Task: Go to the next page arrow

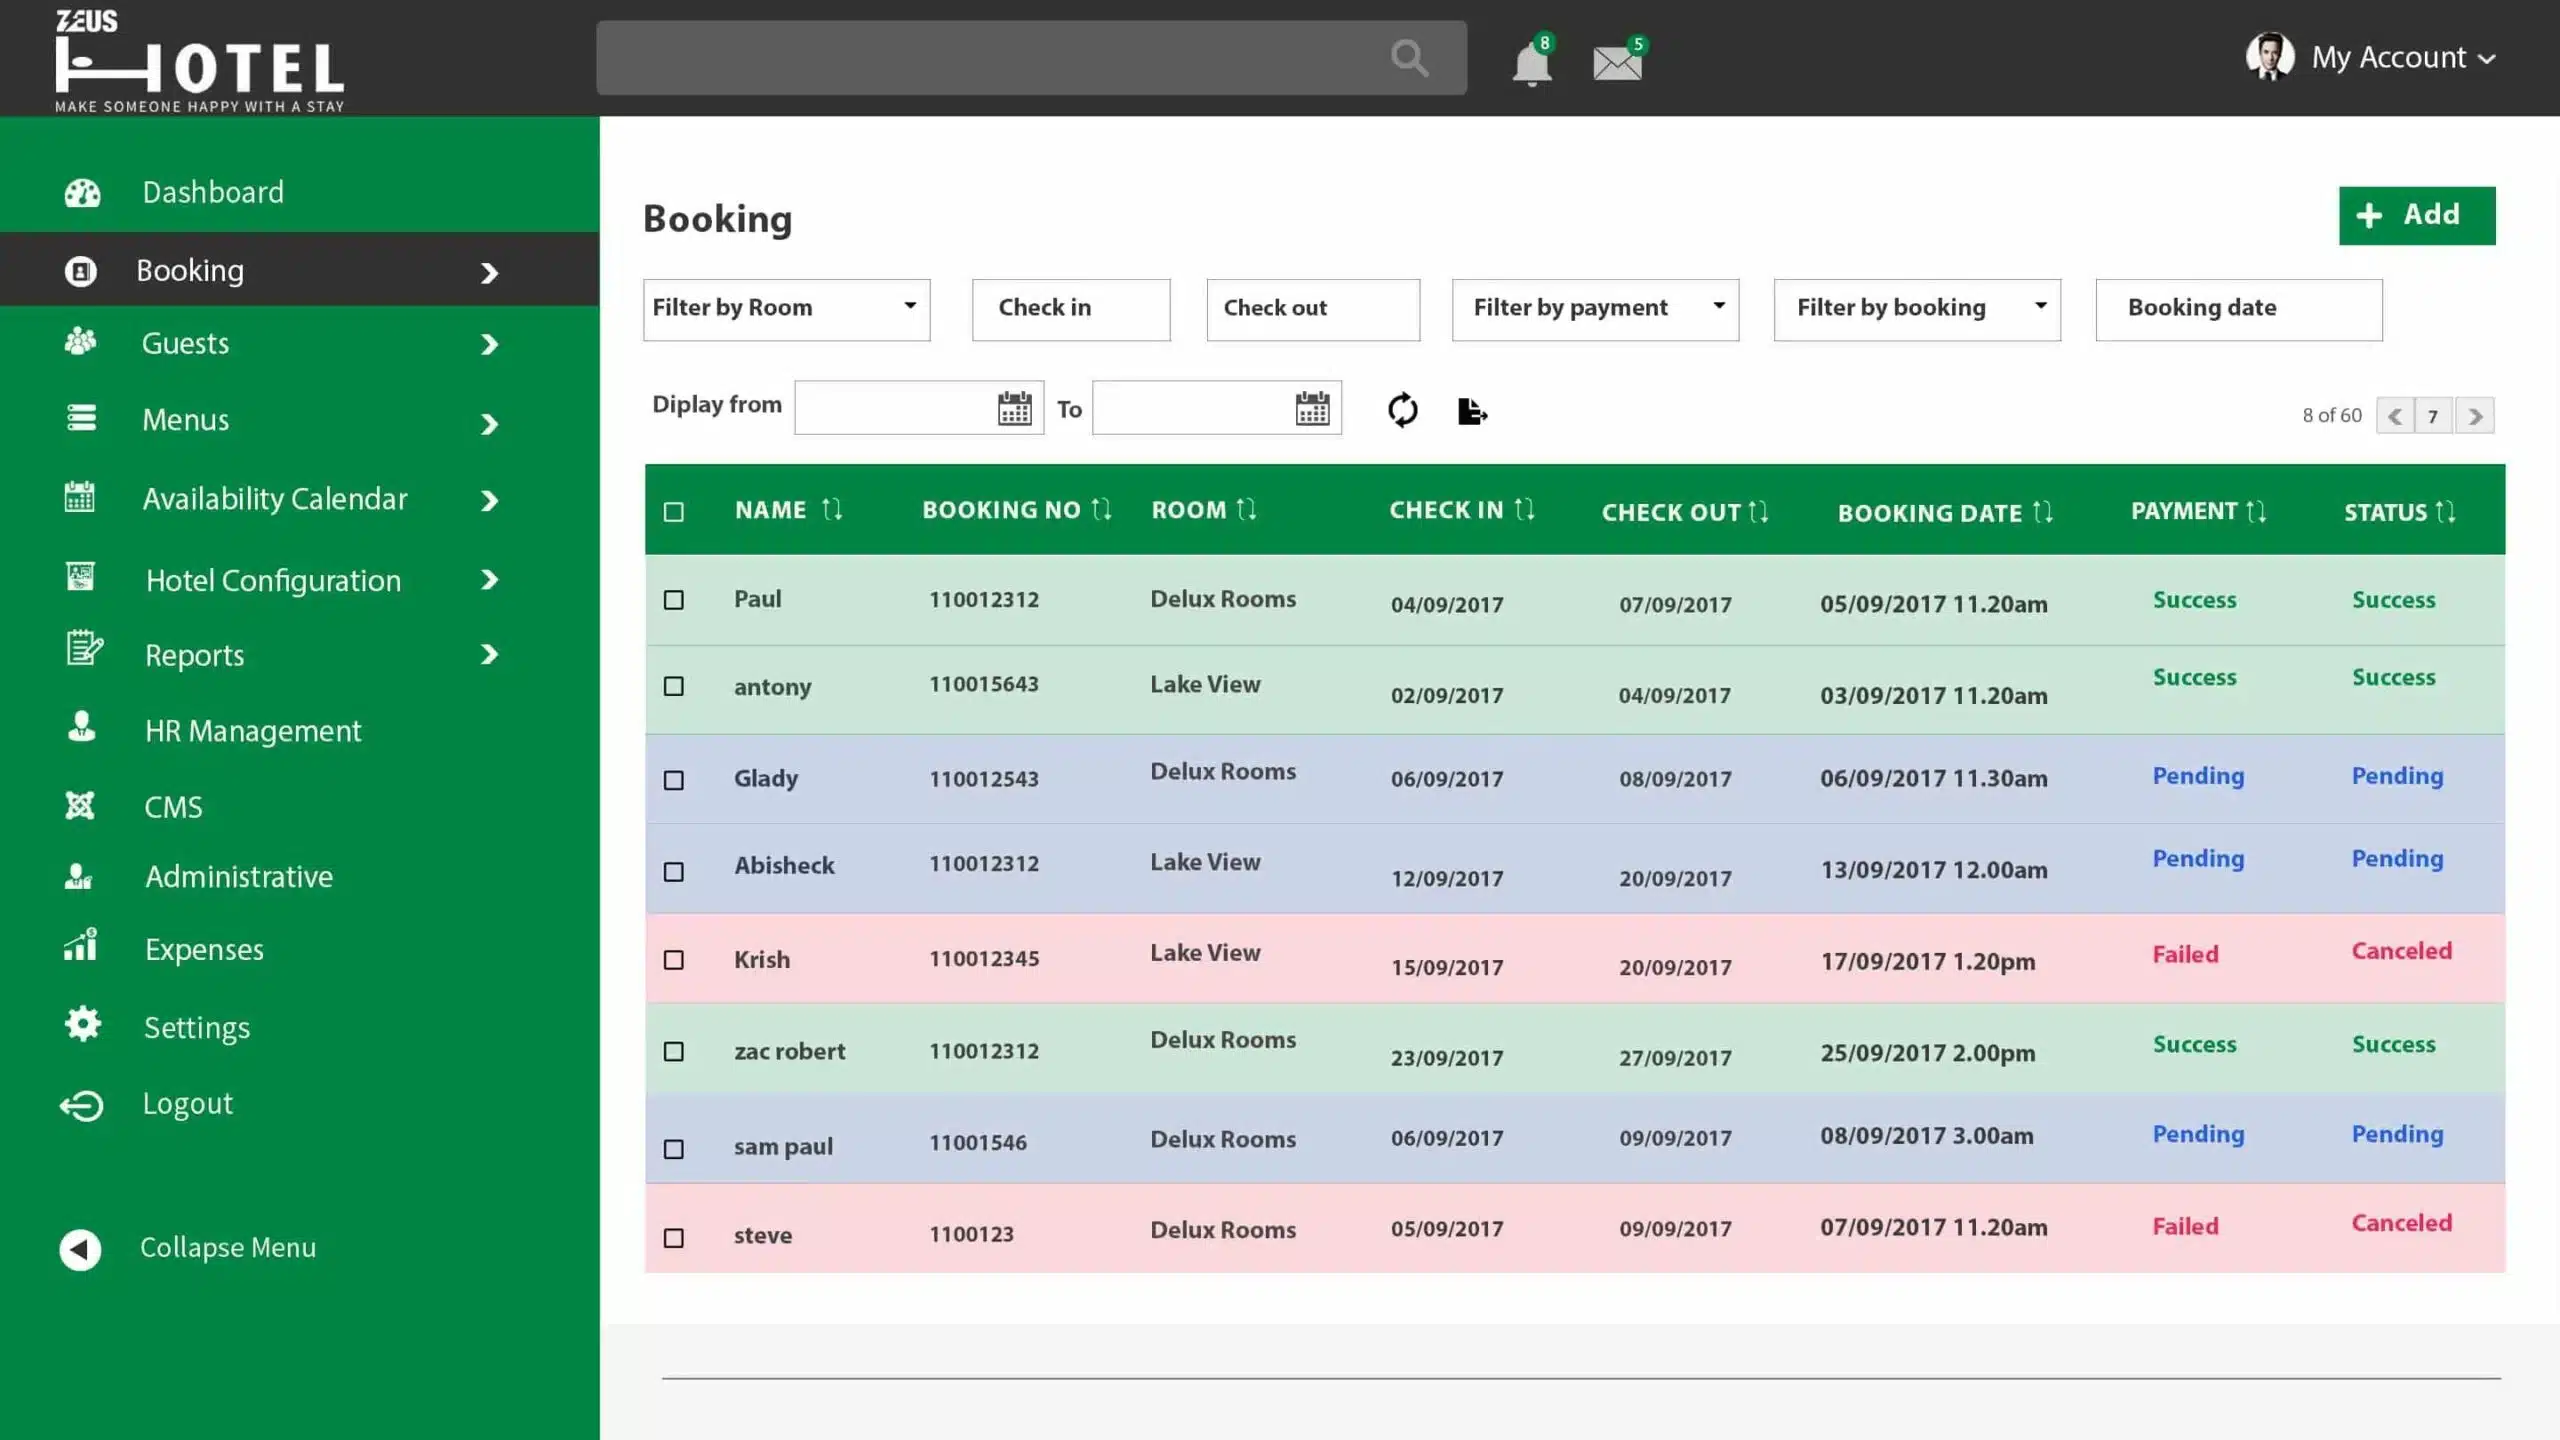Action: [2474, 416]
